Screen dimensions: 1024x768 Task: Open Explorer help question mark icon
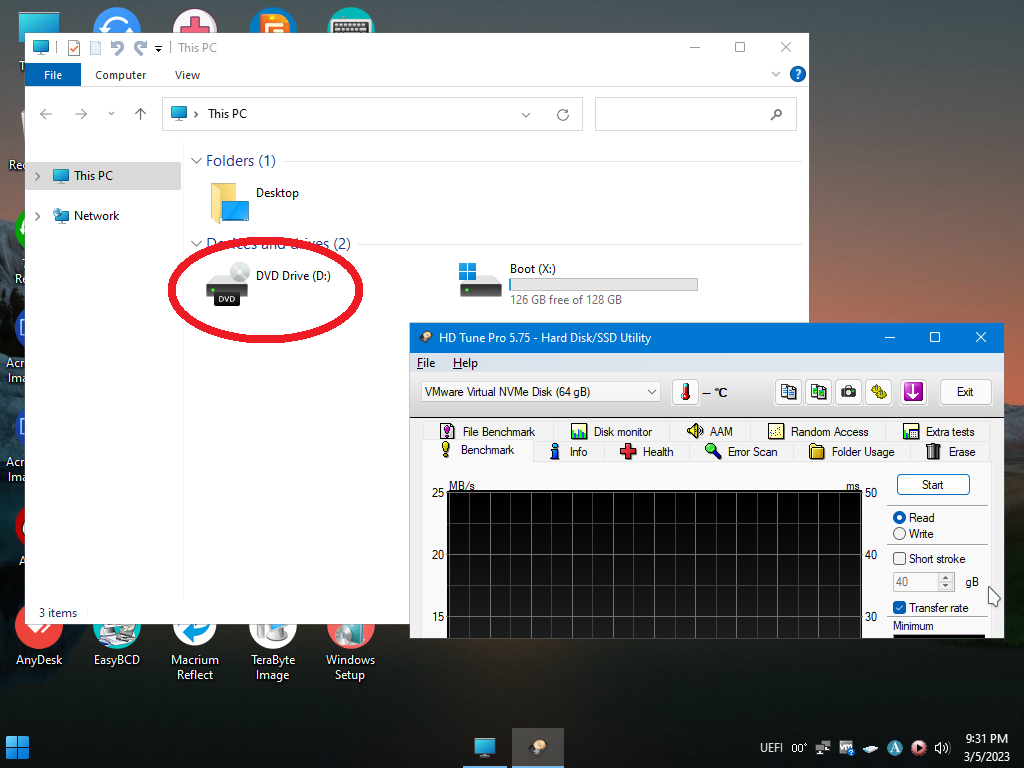pos(797,74)
